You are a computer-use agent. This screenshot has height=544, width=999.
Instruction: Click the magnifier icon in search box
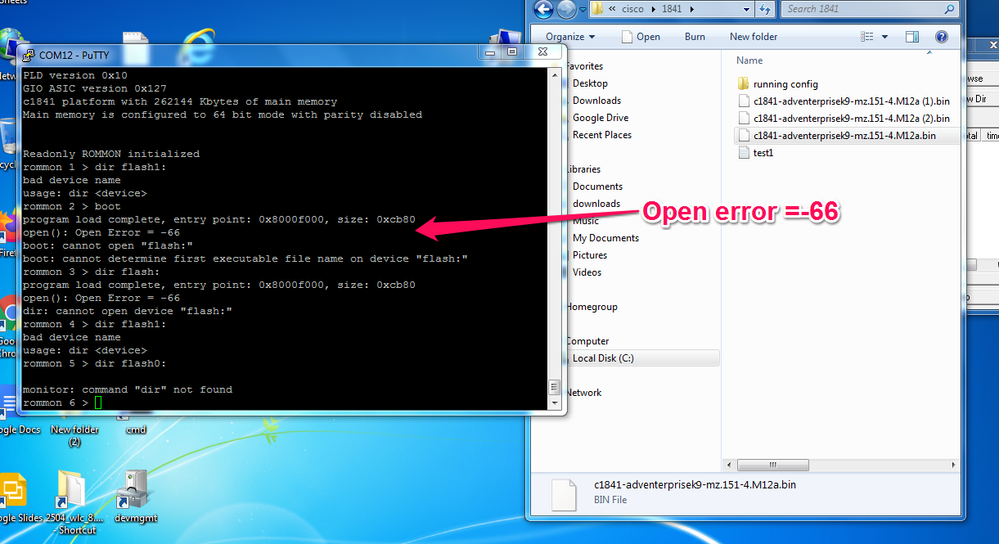pos(949,9)
